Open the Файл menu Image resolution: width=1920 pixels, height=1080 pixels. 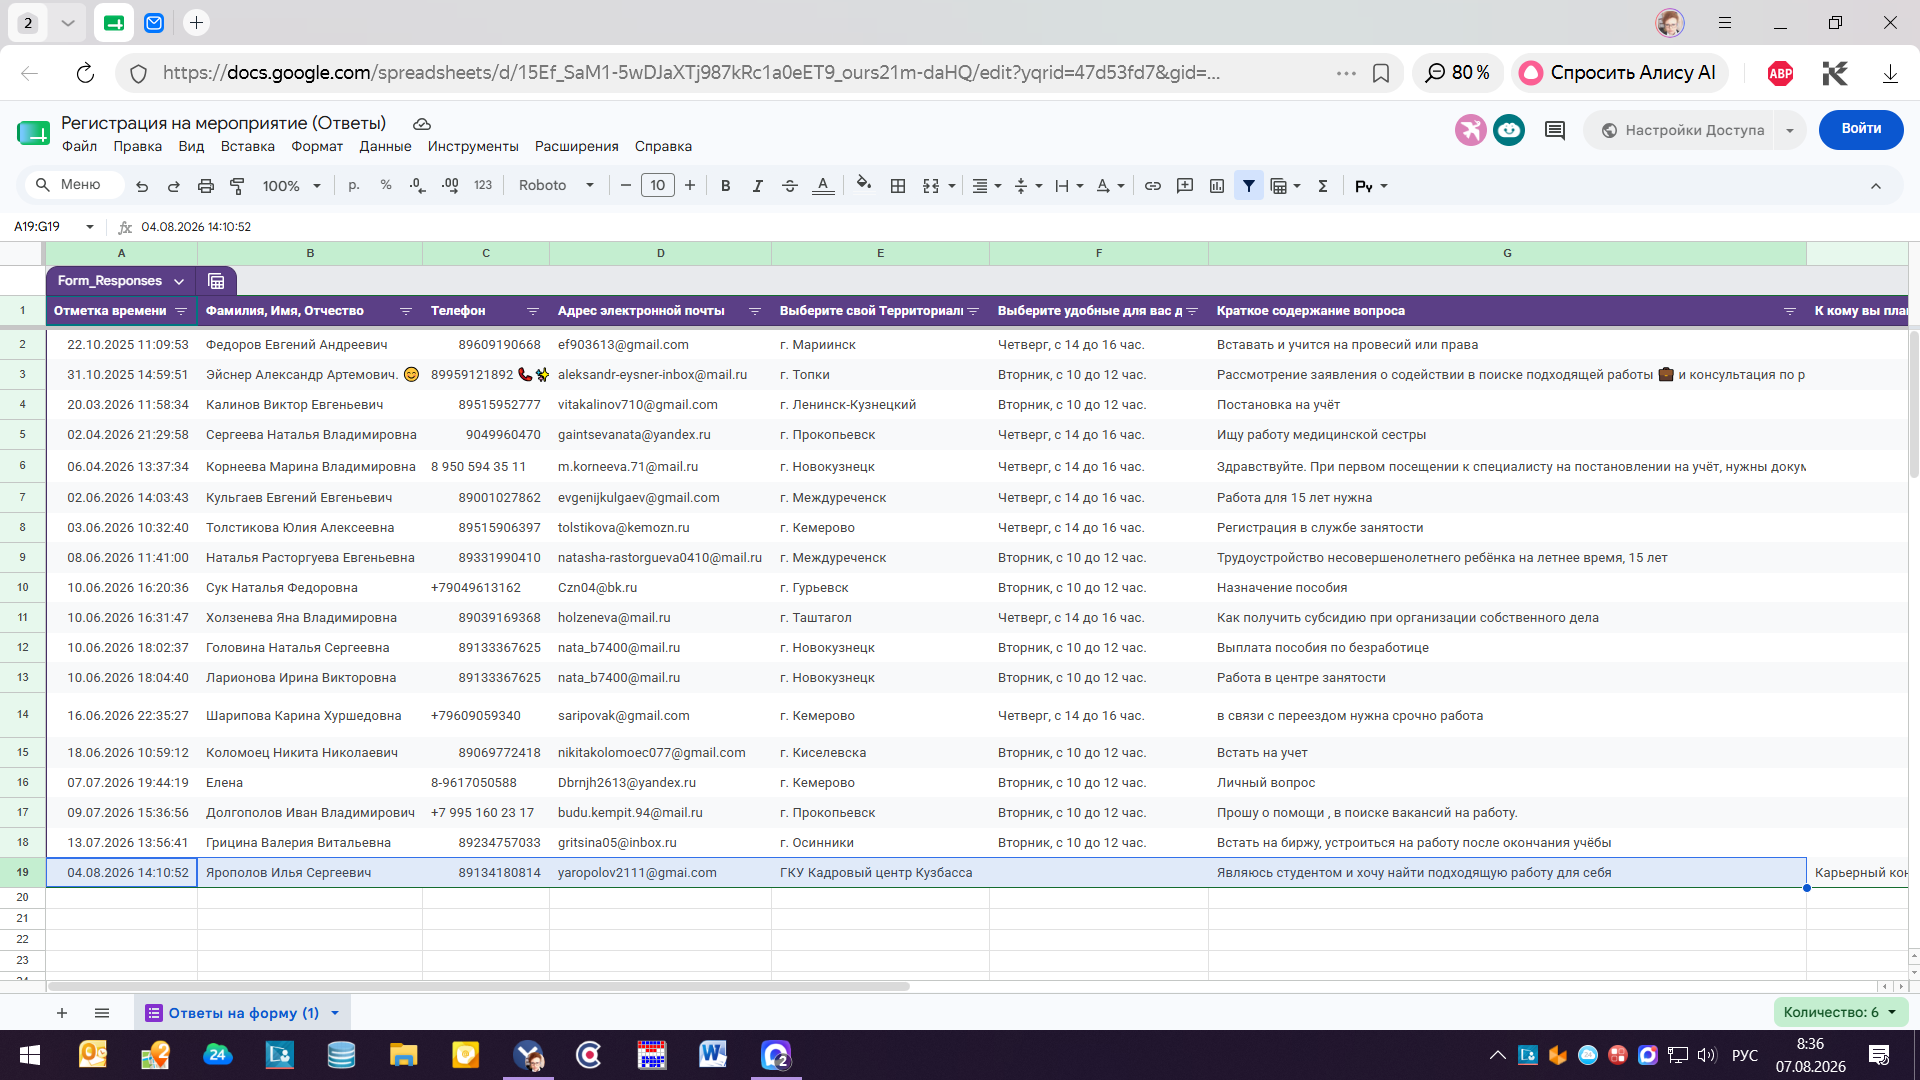[x=79, y=146]
